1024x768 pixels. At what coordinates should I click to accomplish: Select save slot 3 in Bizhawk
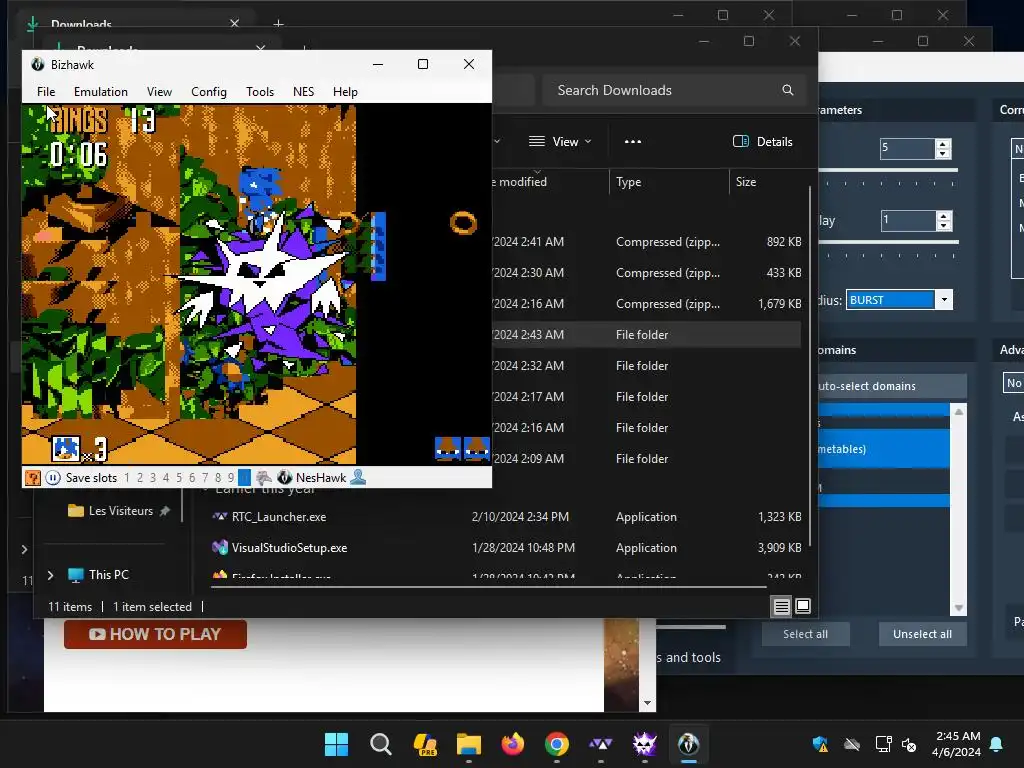pos(153,478)
